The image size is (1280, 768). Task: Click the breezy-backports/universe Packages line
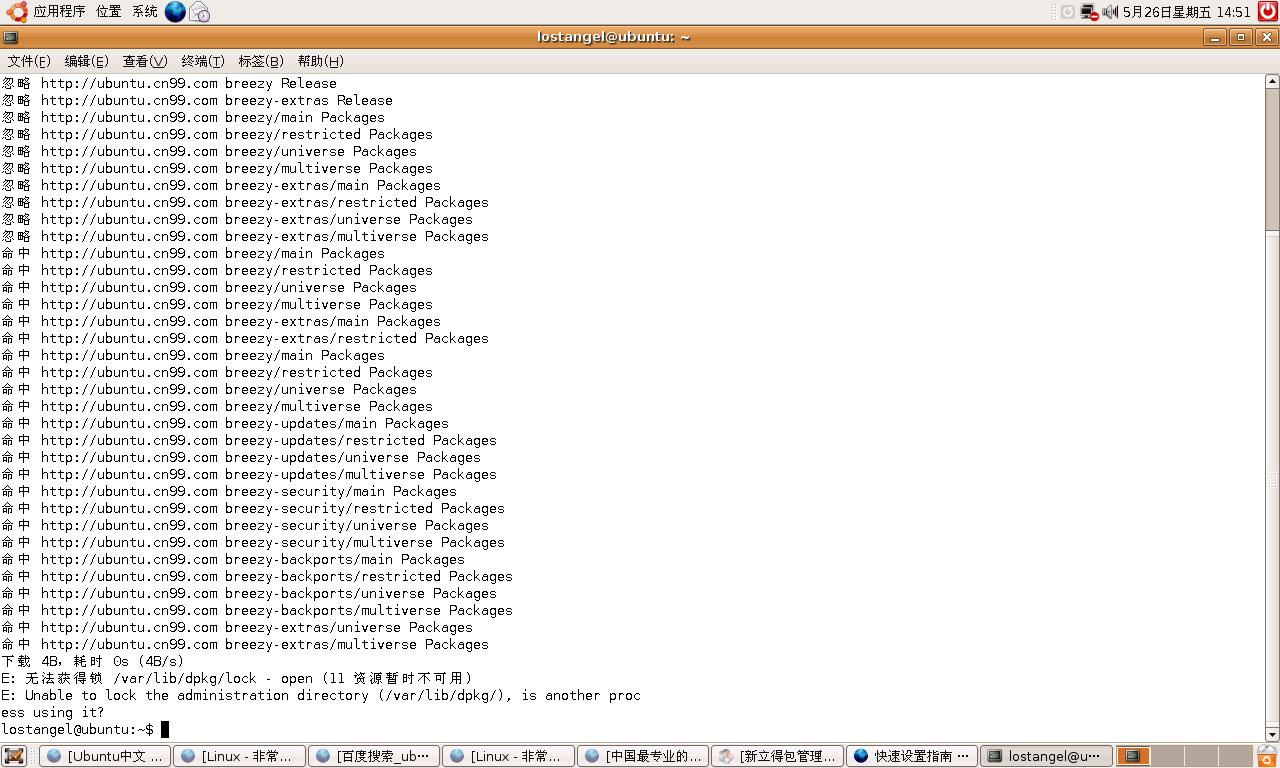[249, 593]
